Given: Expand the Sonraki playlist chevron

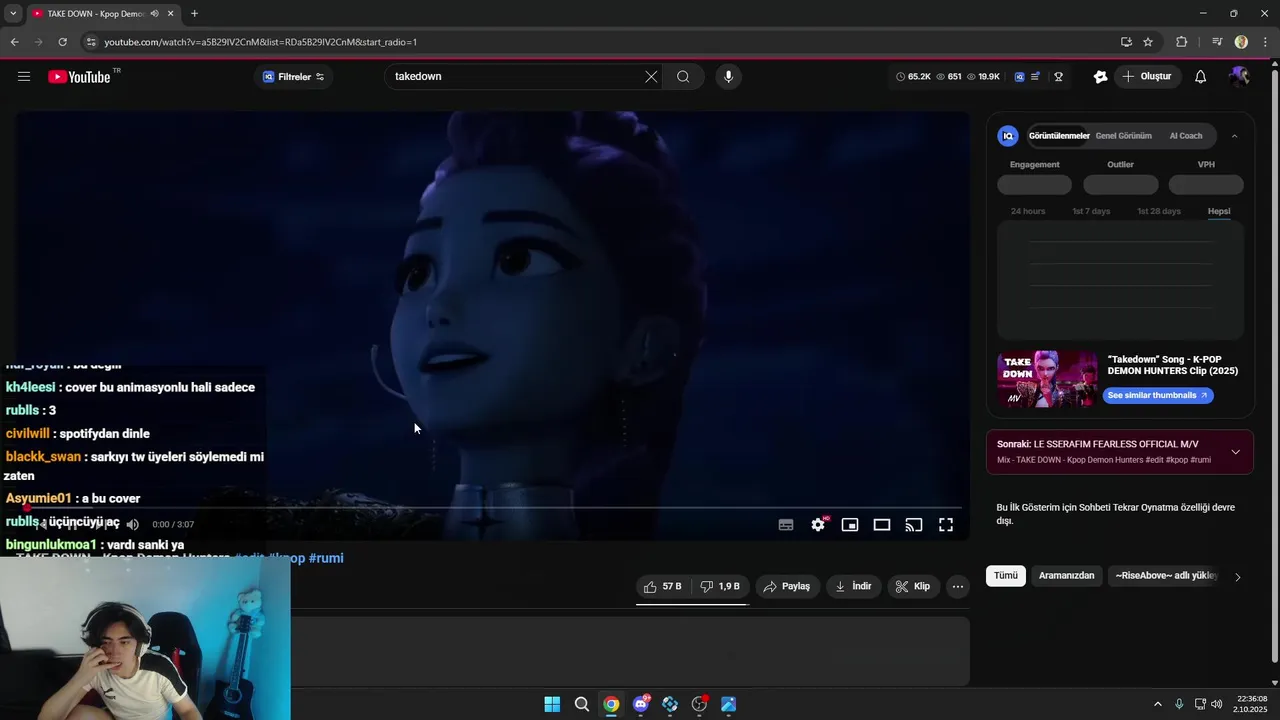Looking at the screenshot, I should [1235, 452].
